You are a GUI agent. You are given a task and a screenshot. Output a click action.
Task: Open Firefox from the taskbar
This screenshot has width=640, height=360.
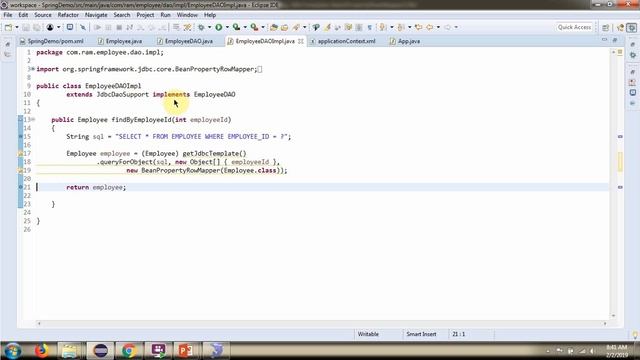41,351
